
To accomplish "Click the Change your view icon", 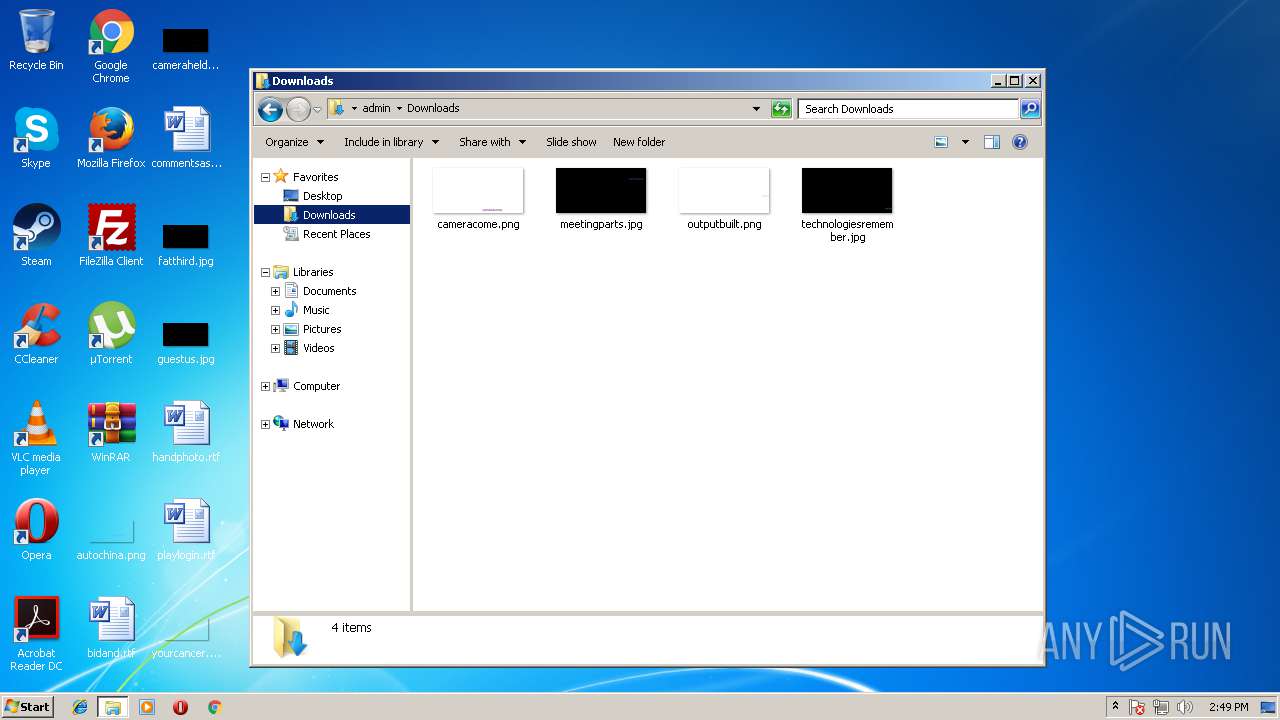I will coord(941,142).
